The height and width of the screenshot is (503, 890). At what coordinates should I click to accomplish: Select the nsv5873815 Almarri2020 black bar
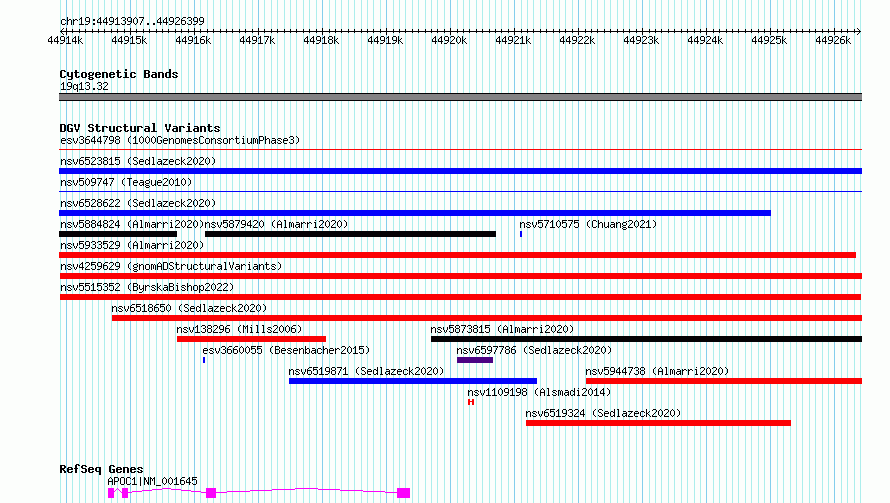click(646, 339)
